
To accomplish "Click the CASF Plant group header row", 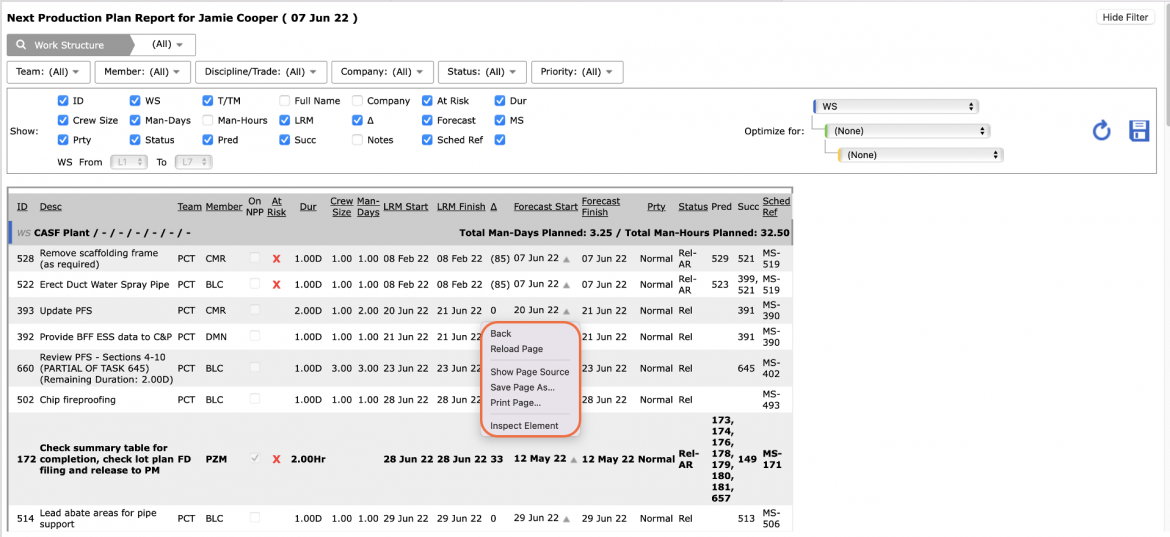I will click(x=401, y=233).
